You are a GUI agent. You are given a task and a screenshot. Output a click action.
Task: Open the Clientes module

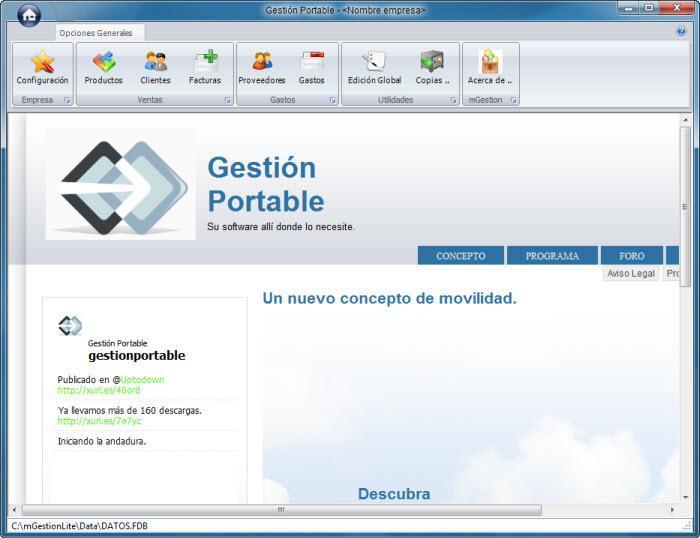coord(155,67)
